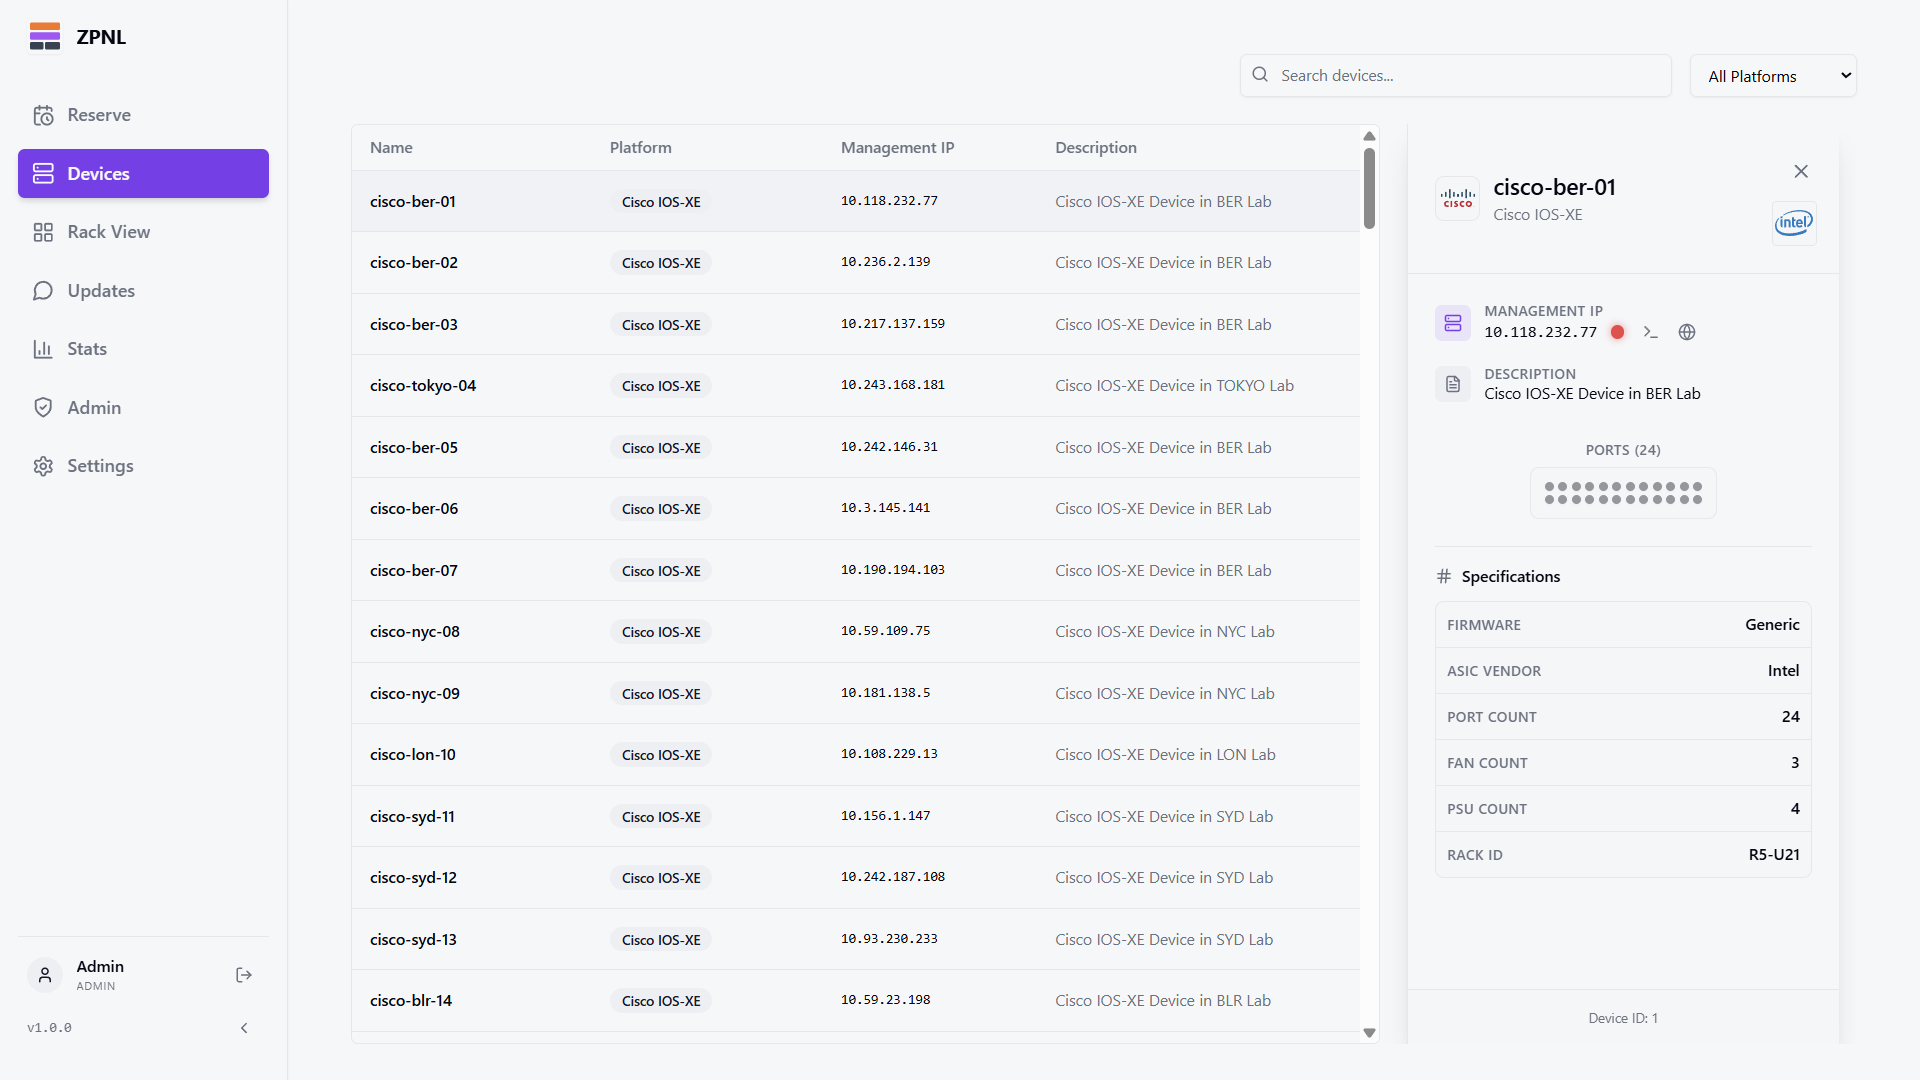Open the Stats bar-chart icon
The height and width of the screenshot is (1080, 1920).
(x=44, y=348)
